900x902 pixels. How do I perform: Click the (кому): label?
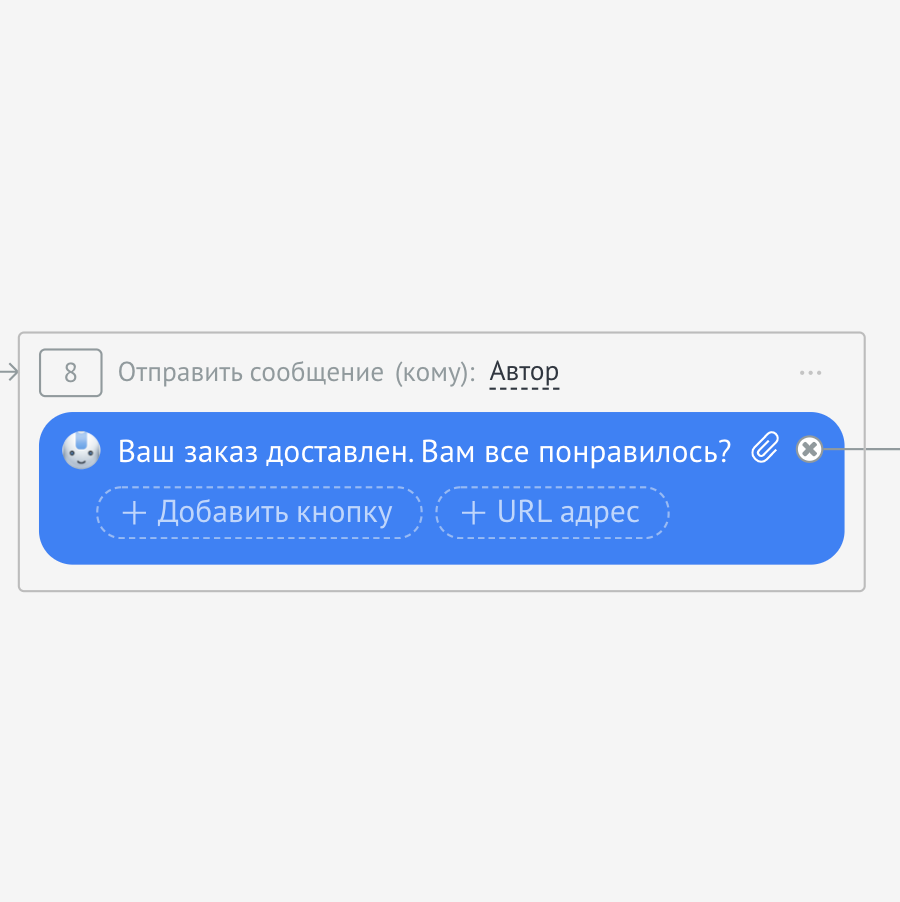tap(435, 373)
